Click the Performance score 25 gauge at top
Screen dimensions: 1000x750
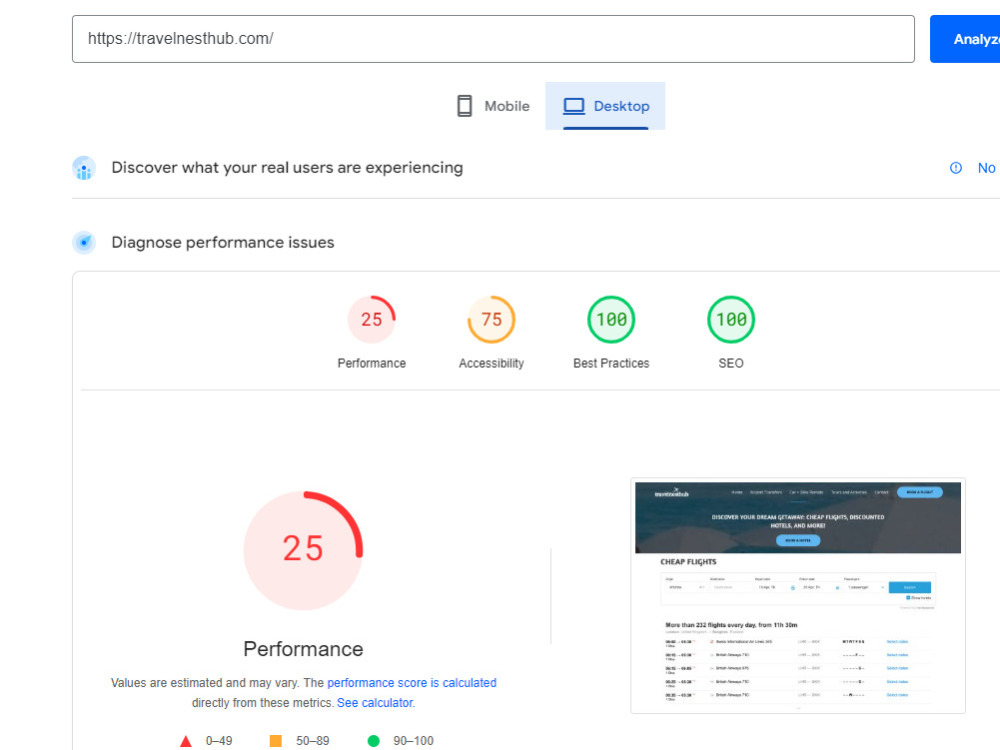(372, 320)
